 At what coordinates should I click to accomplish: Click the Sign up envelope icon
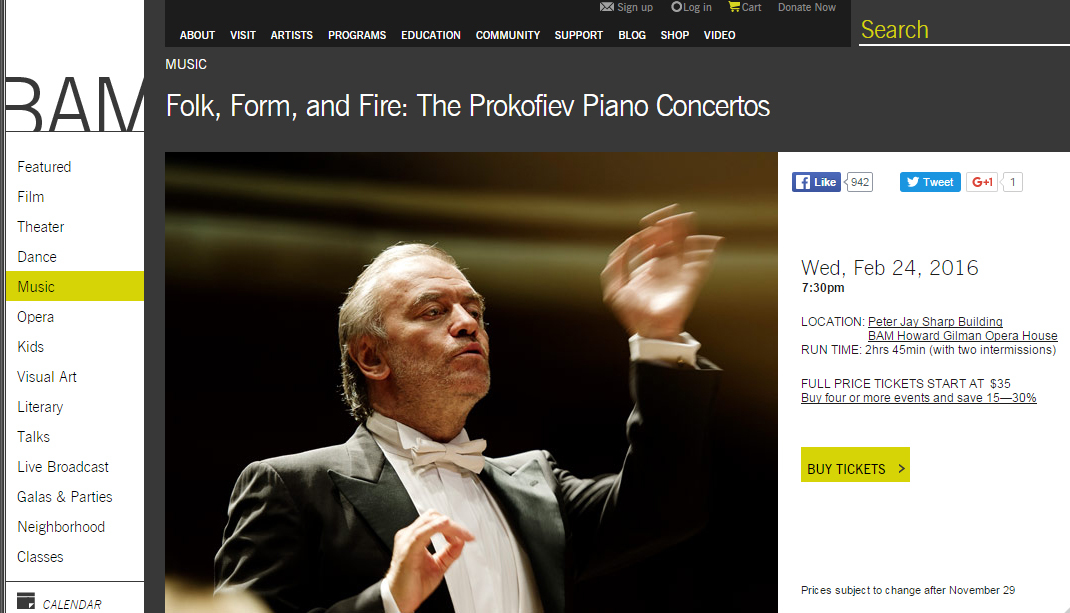click(607, 7)
